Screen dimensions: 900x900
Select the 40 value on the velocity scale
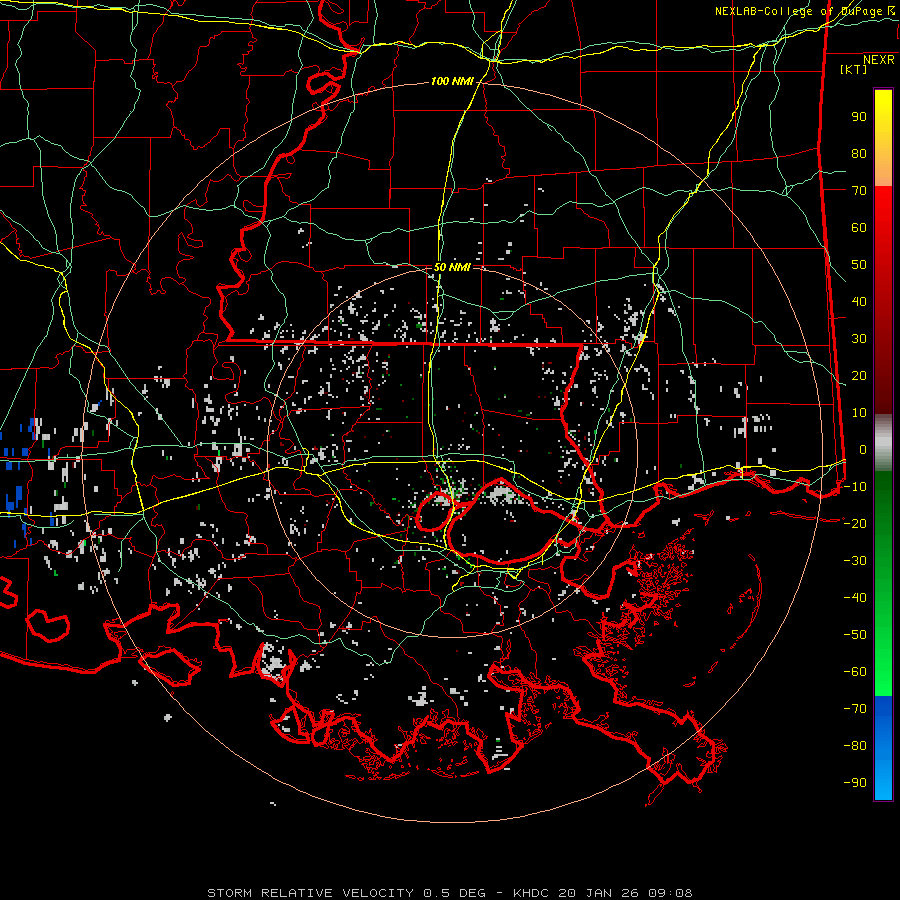tap(859, 302)
